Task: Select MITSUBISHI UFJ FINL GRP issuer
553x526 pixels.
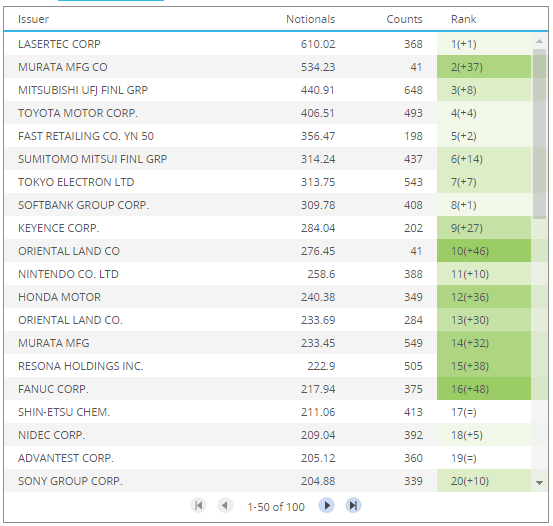Action: pyautogui.click(x=83, y=90)
